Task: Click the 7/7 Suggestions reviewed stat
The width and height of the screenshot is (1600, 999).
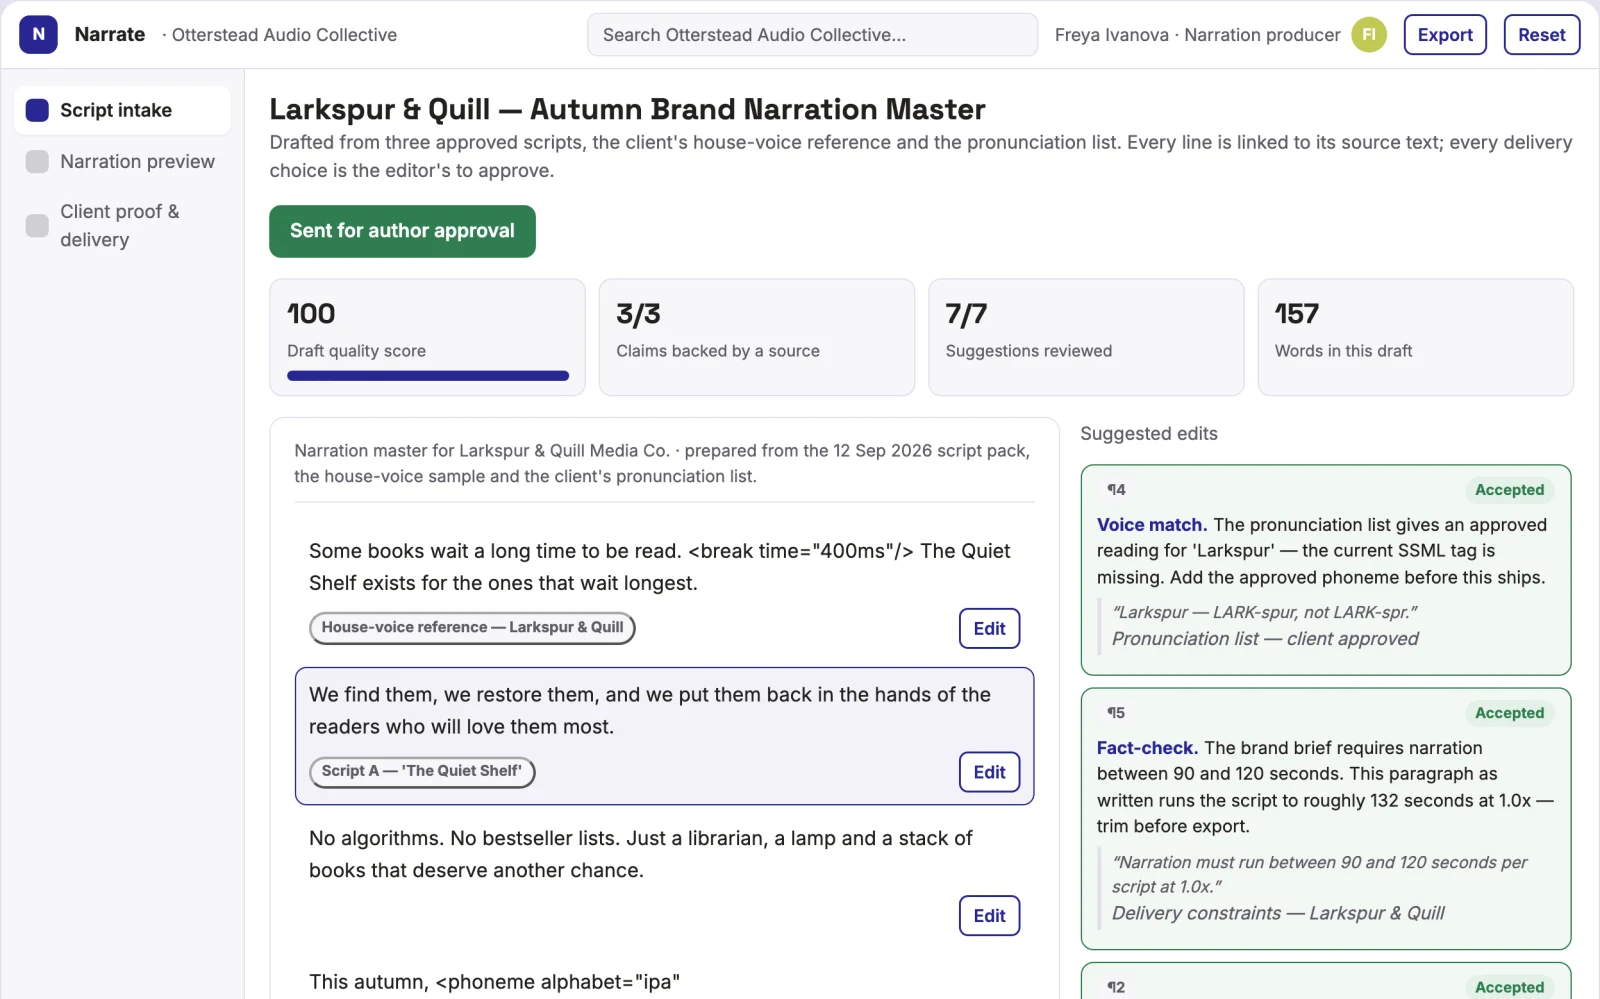Action: click(1086, 337)
